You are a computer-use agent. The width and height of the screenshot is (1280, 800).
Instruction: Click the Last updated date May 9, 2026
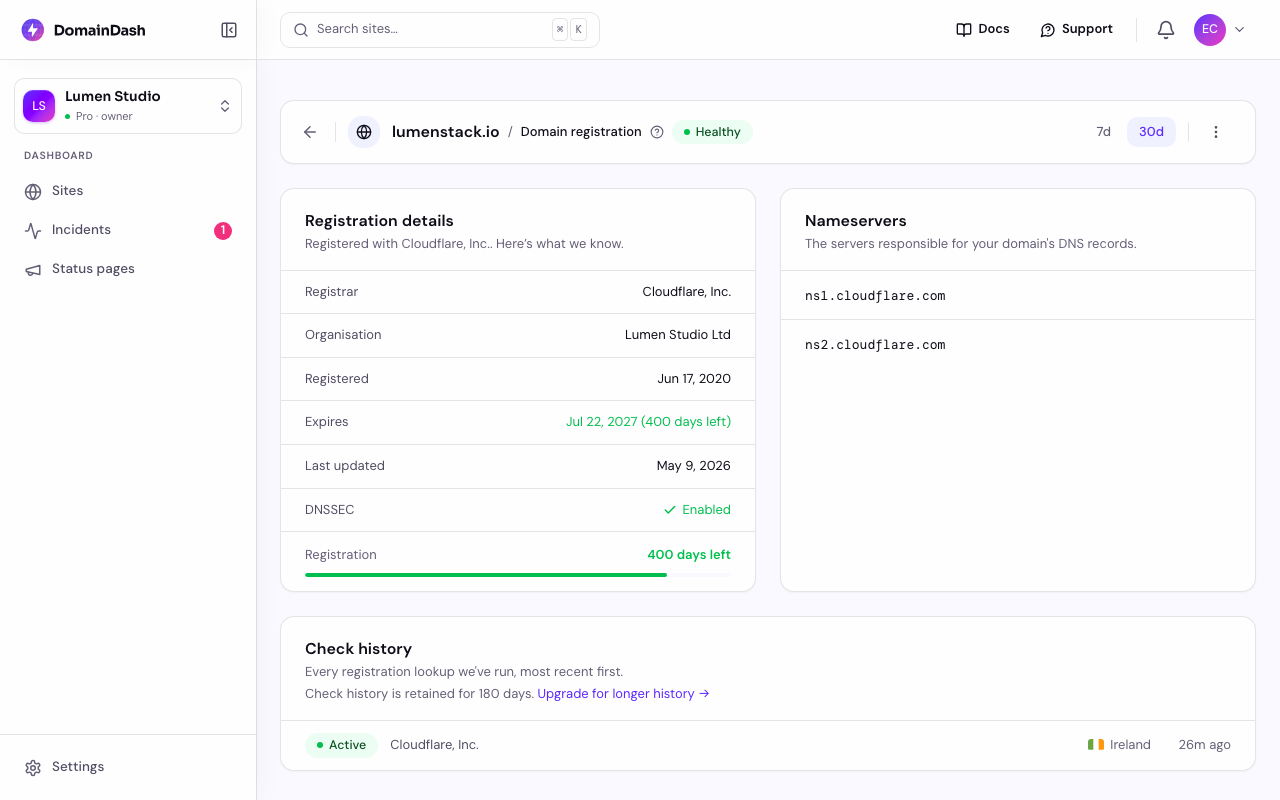point(694,466)
